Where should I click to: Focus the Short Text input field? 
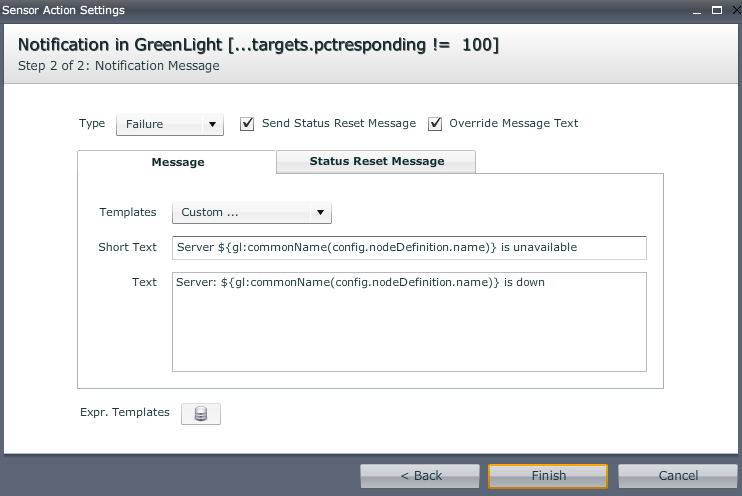click(409, 247)
